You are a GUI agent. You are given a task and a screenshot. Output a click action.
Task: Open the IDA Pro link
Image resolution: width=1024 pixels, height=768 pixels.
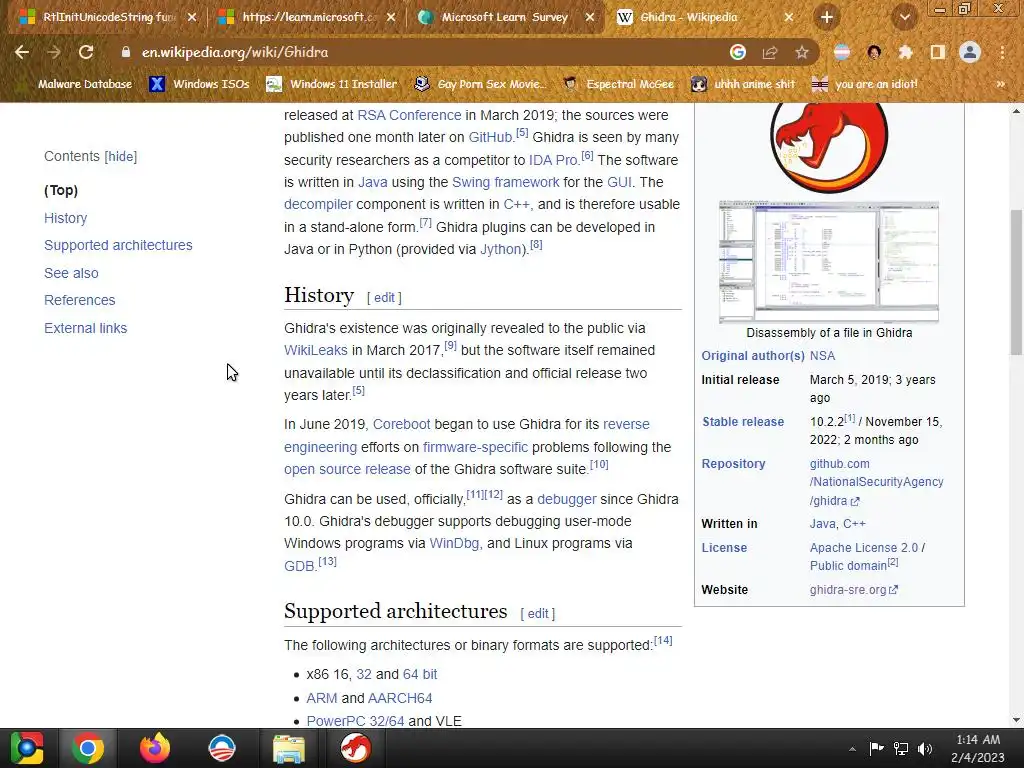tap(553, 160)
